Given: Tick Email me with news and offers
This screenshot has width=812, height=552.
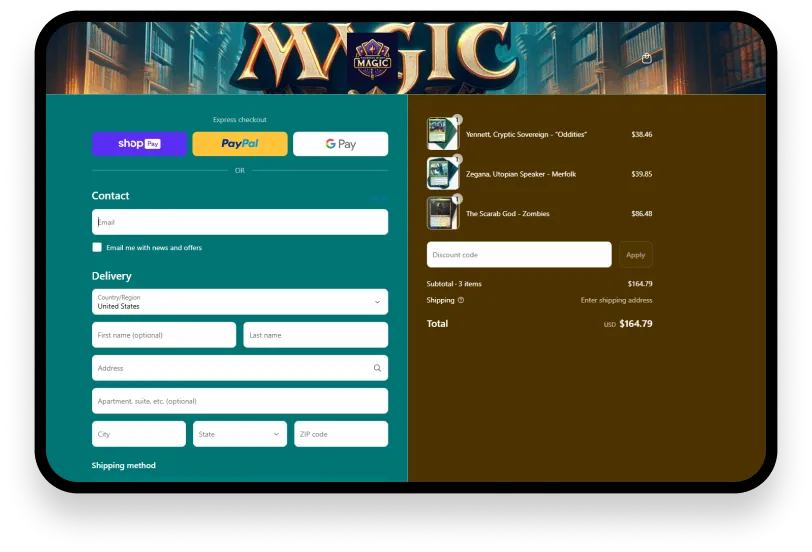Looking at the screenshot, I should coord(97,248).
